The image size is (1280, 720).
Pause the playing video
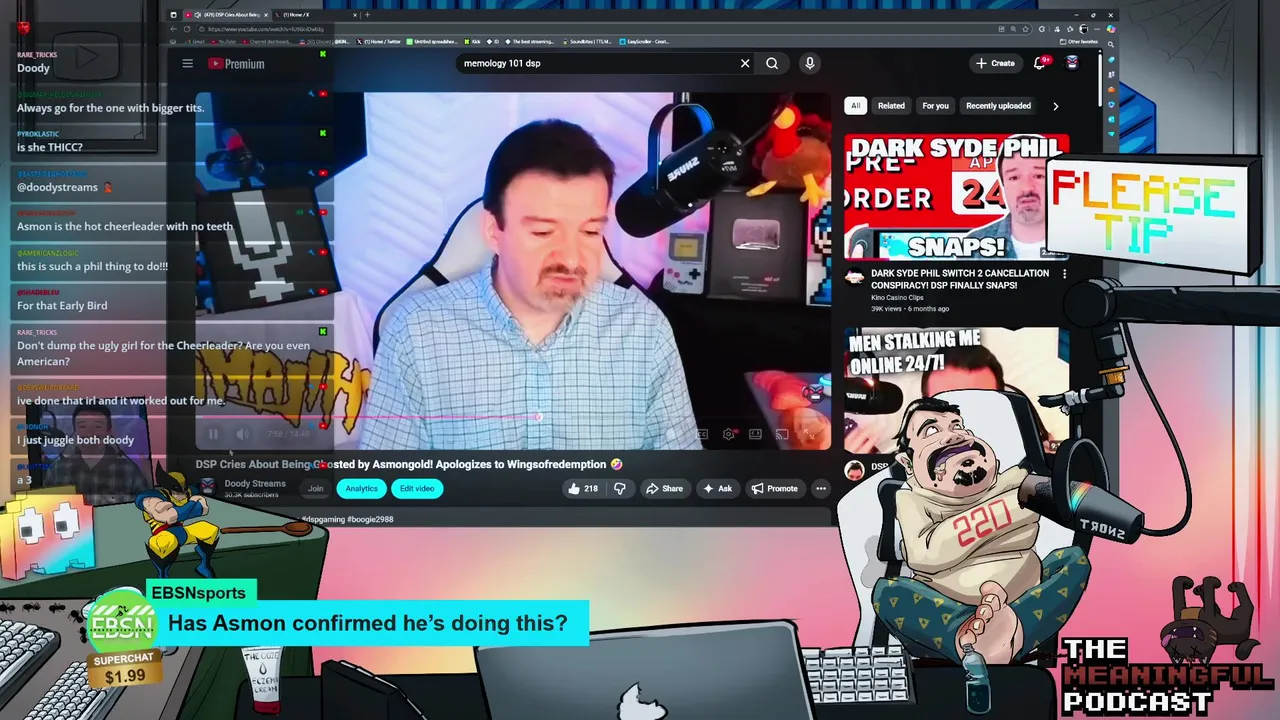coord(213,434)
